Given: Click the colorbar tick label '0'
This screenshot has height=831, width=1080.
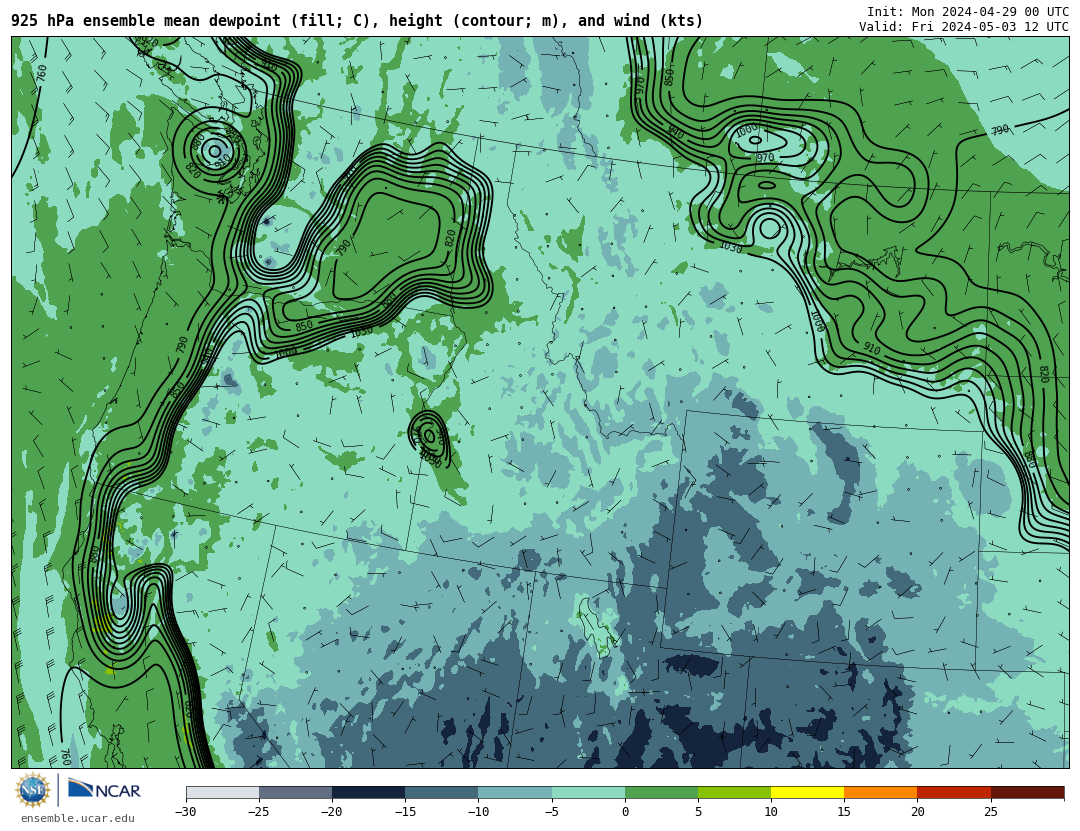Looking at the screenshot, I should click(x=625, y=812).
